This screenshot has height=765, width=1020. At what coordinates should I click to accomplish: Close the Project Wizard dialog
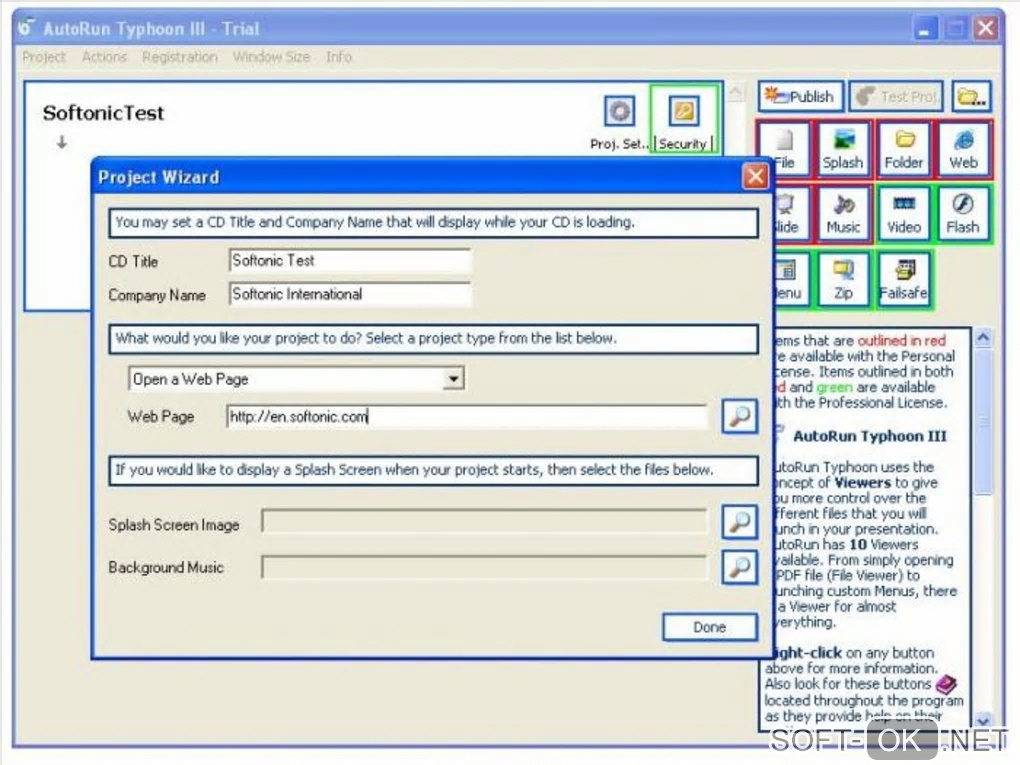point(755,176)
